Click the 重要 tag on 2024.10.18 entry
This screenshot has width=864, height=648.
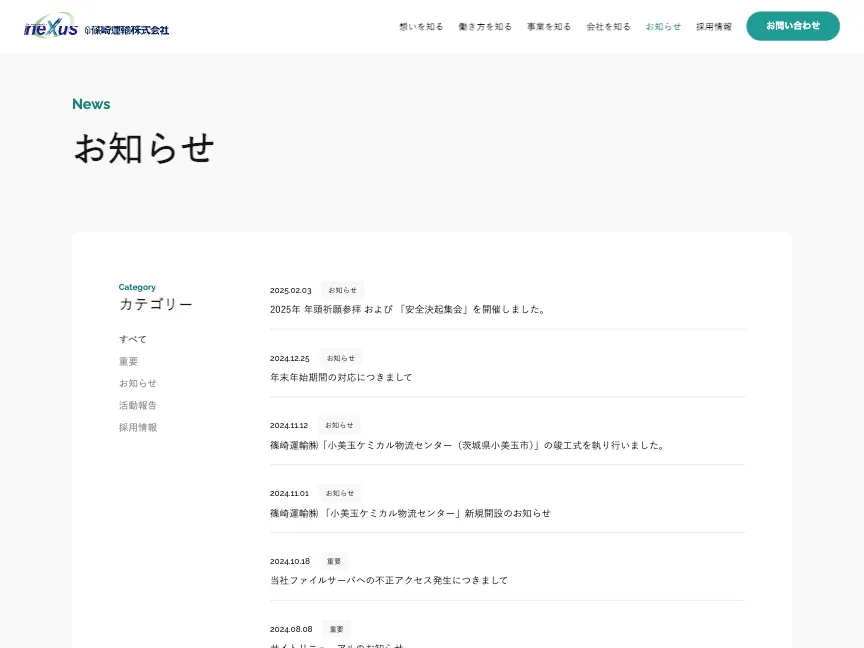pos(334,561)
